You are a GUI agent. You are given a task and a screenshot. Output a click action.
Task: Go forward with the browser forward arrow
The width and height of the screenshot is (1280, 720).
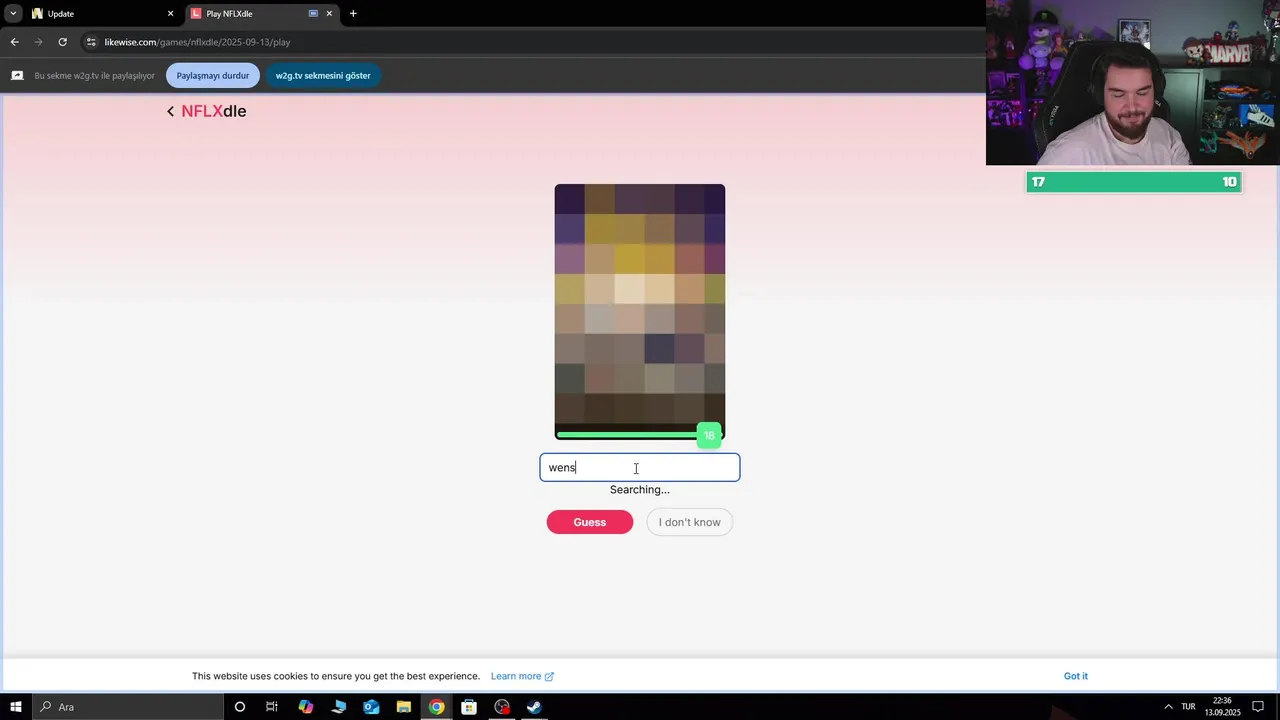pyautogui.click(x=38, y=42)
